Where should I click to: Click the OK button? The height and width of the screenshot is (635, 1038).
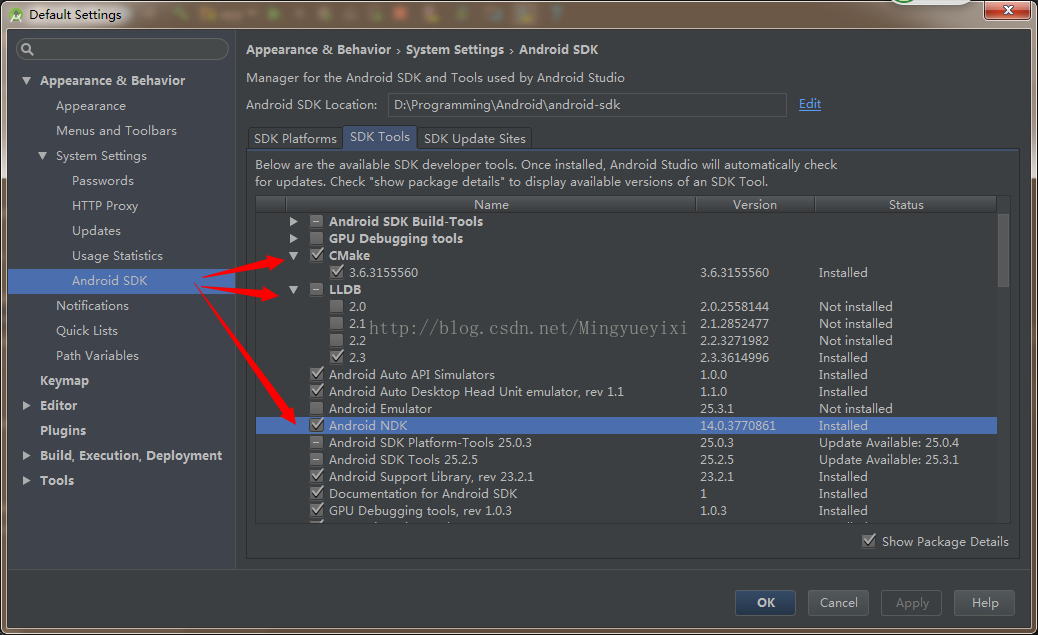(765, 603)
